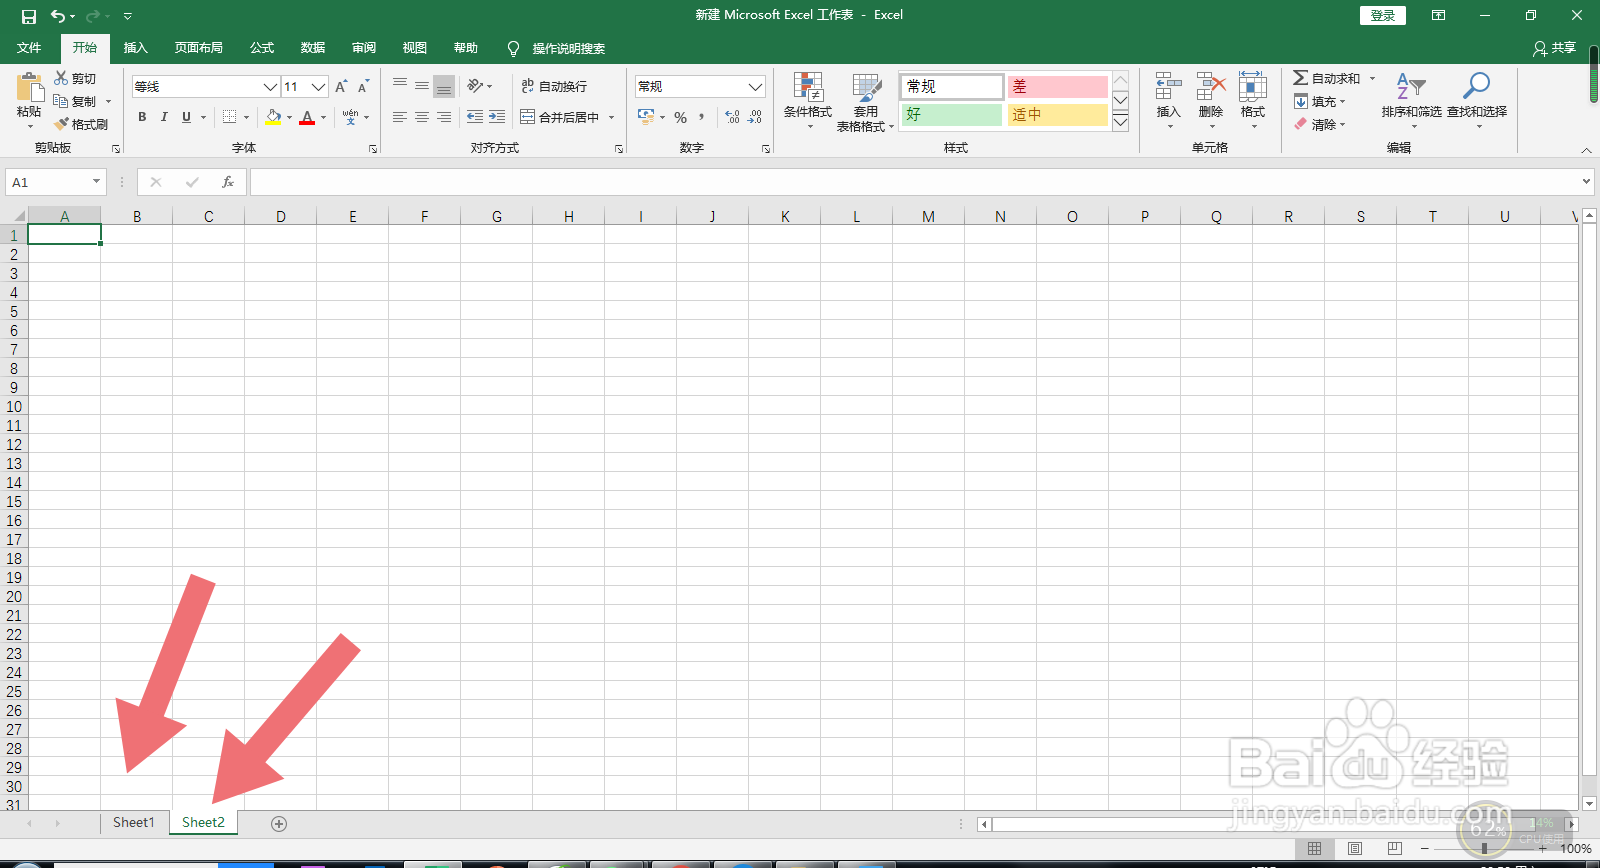
Task: Toggle top vertical alignment
Action: [400, 86]
